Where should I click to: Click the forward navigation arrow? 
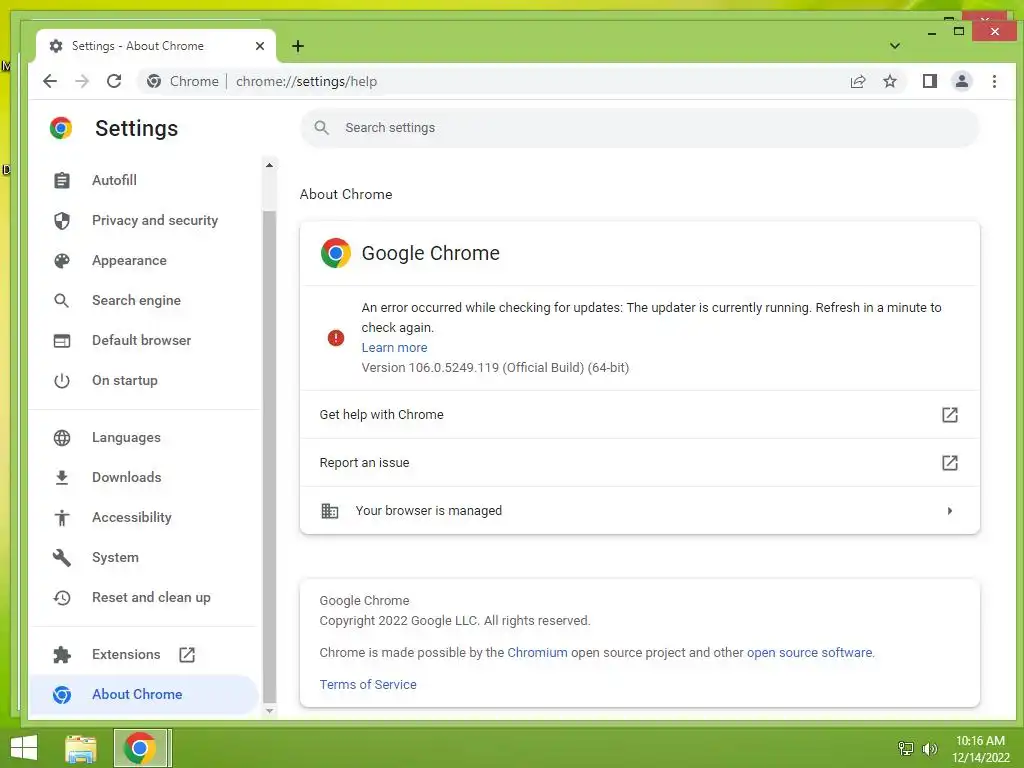pos(82,82)
